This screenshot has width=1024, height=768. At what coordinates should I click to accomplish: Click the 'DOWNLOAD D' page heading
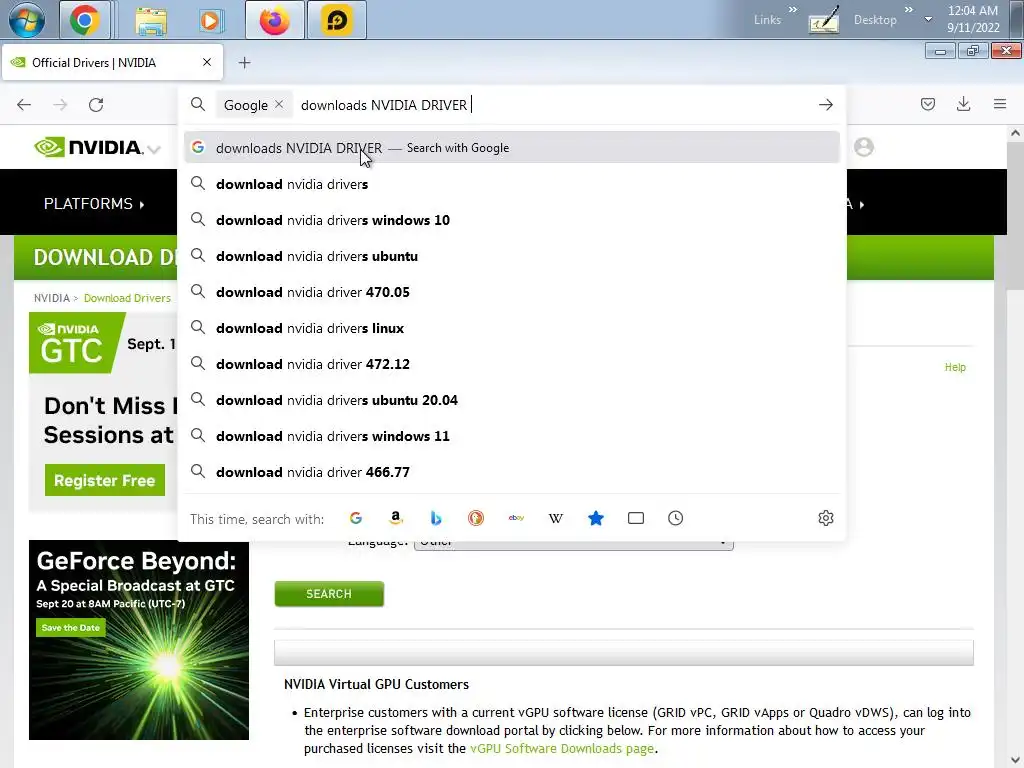pyautogui.click(x=104, y=257)
